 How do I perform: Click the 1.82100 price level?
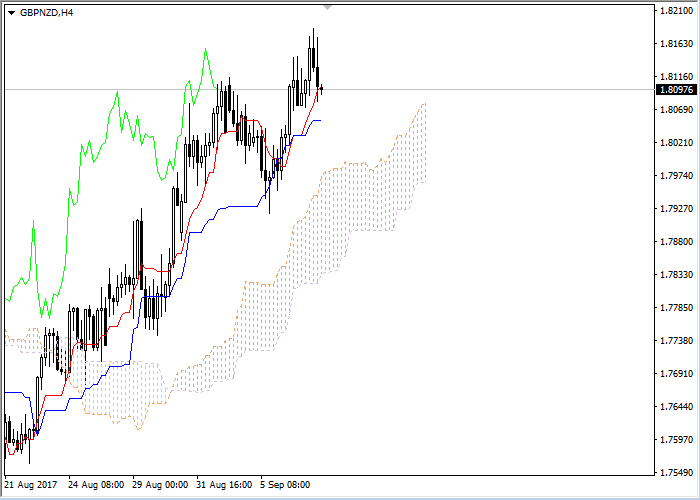tap(676, 11)
